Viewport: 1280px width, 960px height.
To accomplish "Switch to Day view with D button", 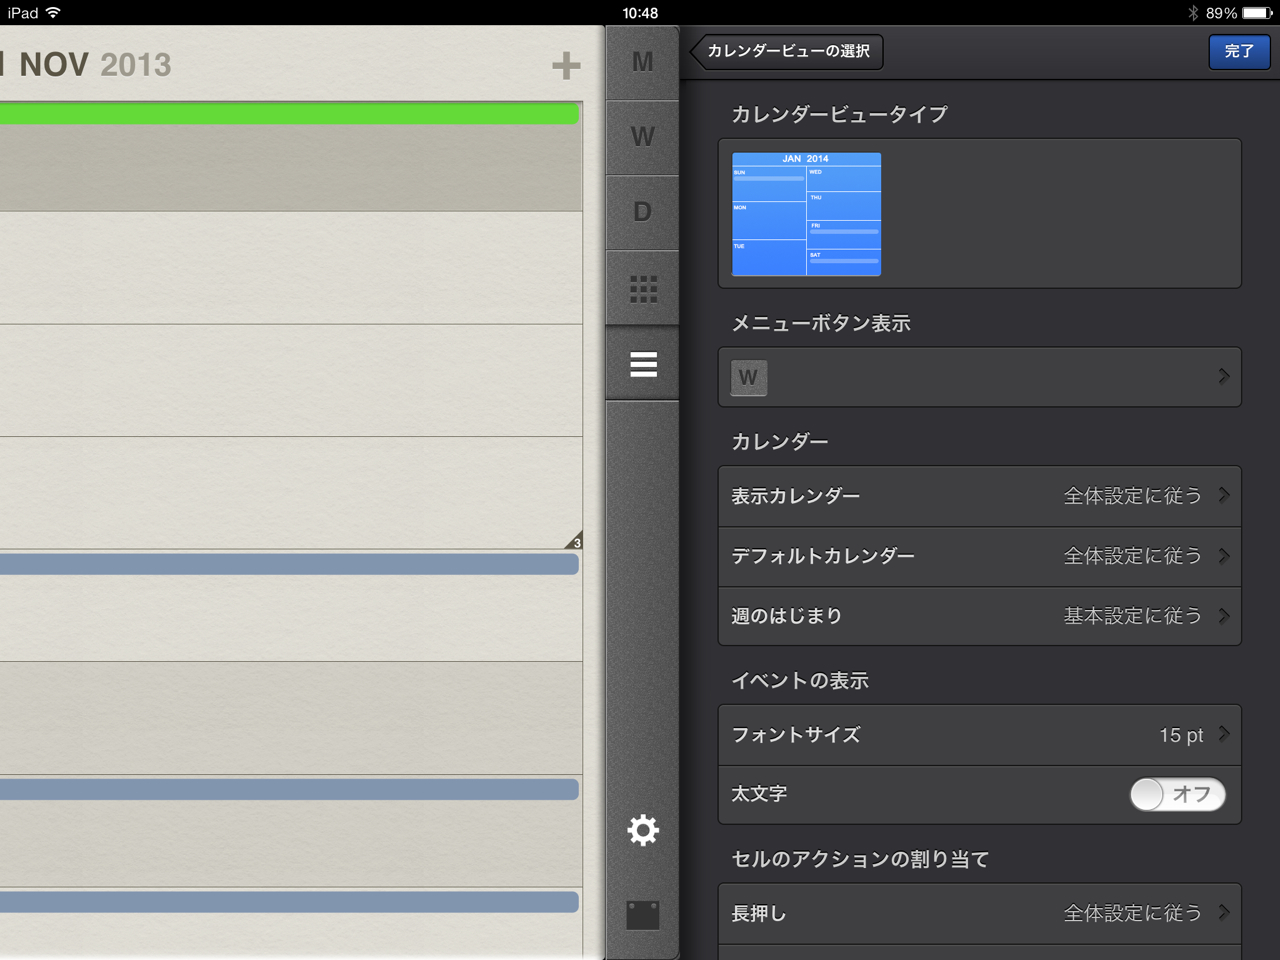I will pyautogui.click(x=642, y=212).
